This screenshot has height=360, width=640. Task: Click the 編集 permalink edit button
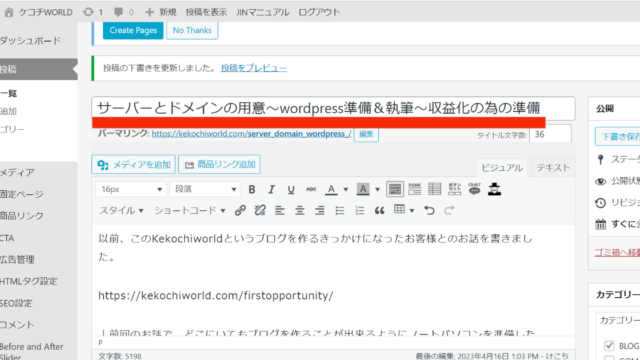tap(366, 134)
